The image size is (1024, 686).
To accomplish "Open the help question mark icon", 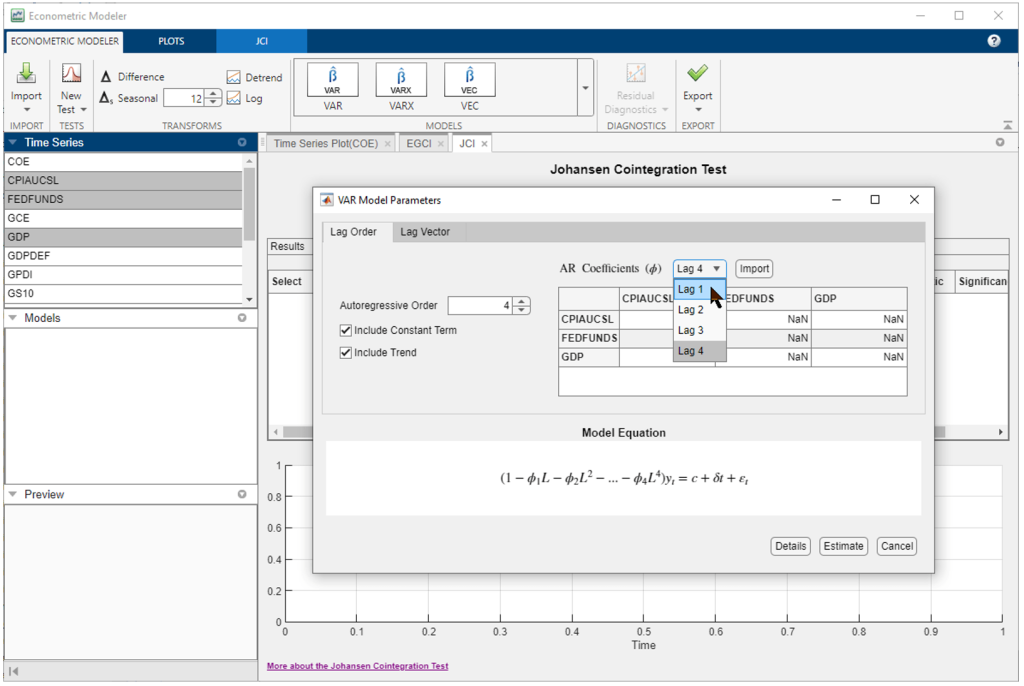I will coord(994,41).
